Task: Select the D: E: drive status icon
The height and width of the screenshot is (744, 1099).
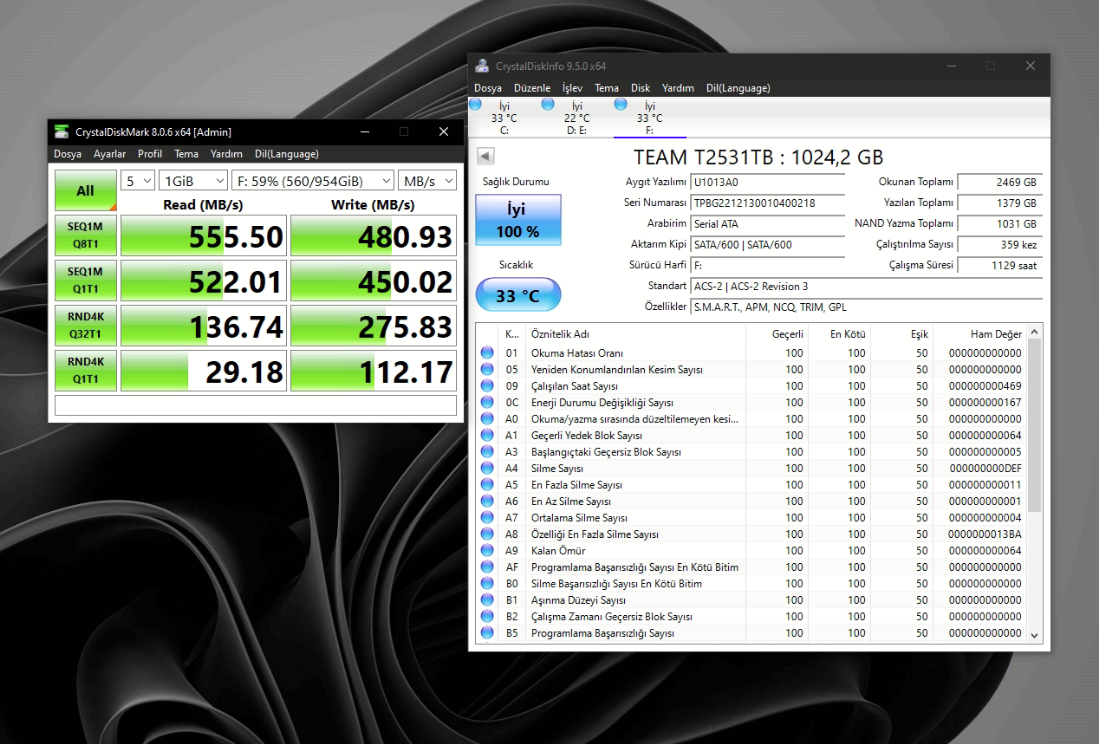Action: [x=547, y=104]
